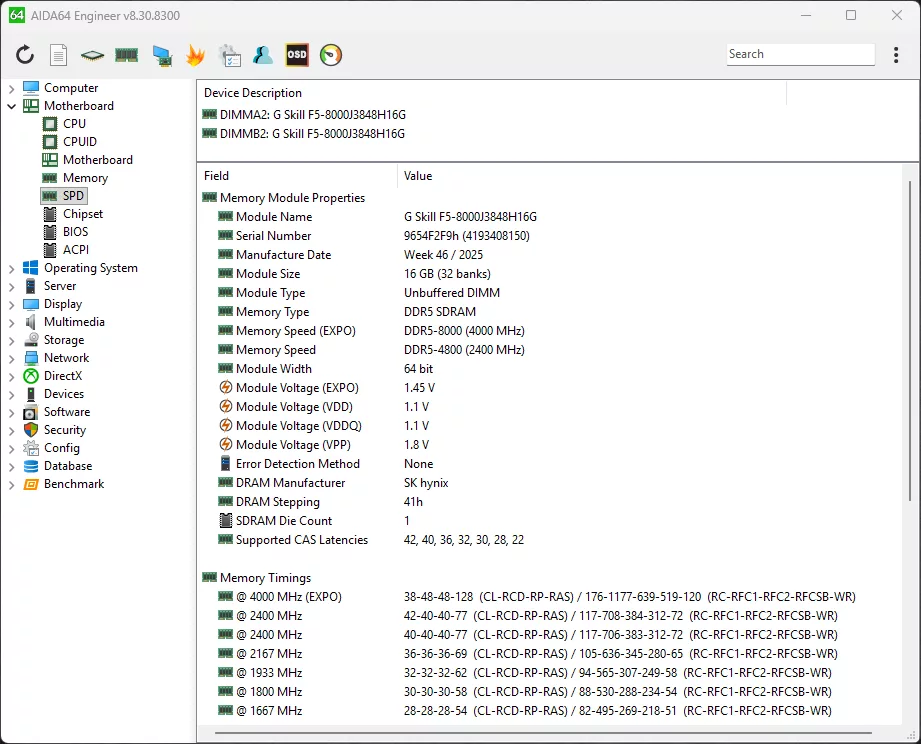Viewport: 921px width, 744px height.
Task: Select the Database stack icon
Action: (x=31, y=466)
